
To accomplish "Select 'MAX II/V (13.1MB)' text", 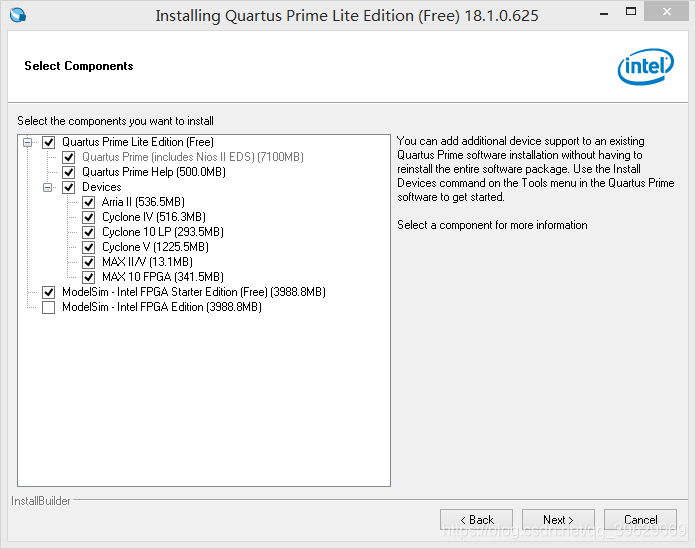I will pyautogui.click(x=147, y=262).
